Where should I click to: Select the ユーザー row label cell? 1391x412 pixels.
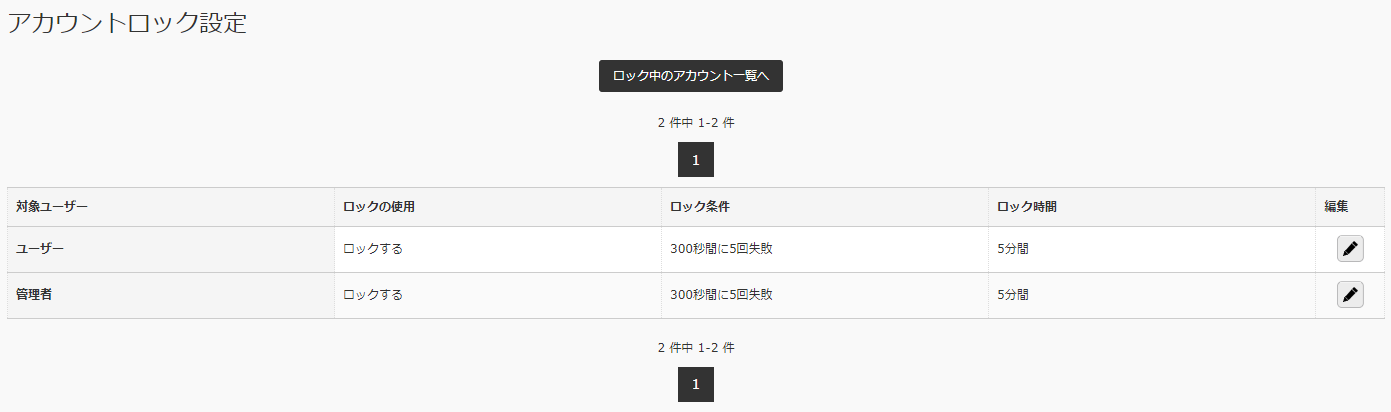click(x=171, y=249)
